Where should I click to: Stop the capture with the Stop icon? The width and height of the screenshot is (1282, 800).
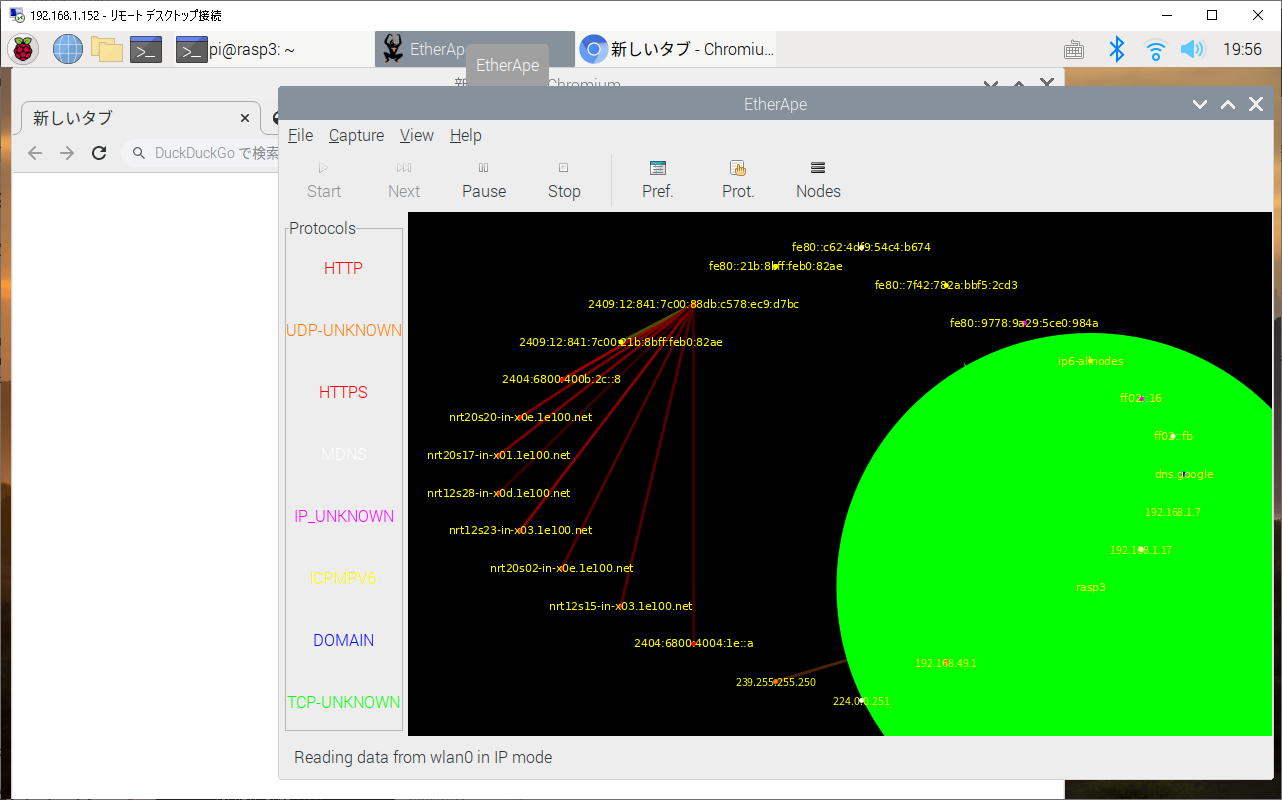point(563,180)
